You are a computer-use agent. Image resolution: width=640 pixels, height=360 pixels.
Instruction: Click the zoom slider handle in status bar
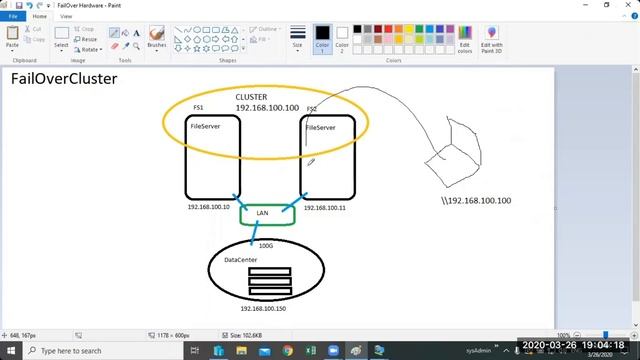click(x=606, y=335)
